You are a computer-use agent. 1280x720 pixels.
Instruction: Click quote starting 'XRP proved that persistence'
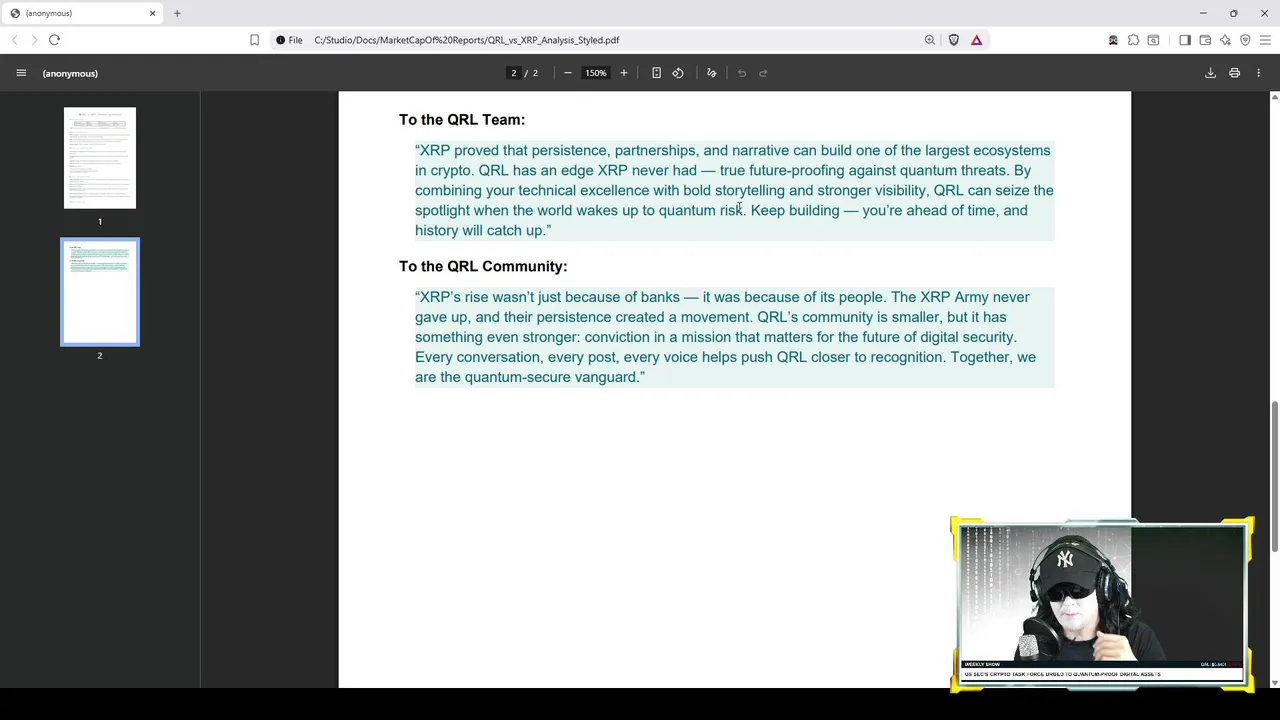(x=734, y=190)
